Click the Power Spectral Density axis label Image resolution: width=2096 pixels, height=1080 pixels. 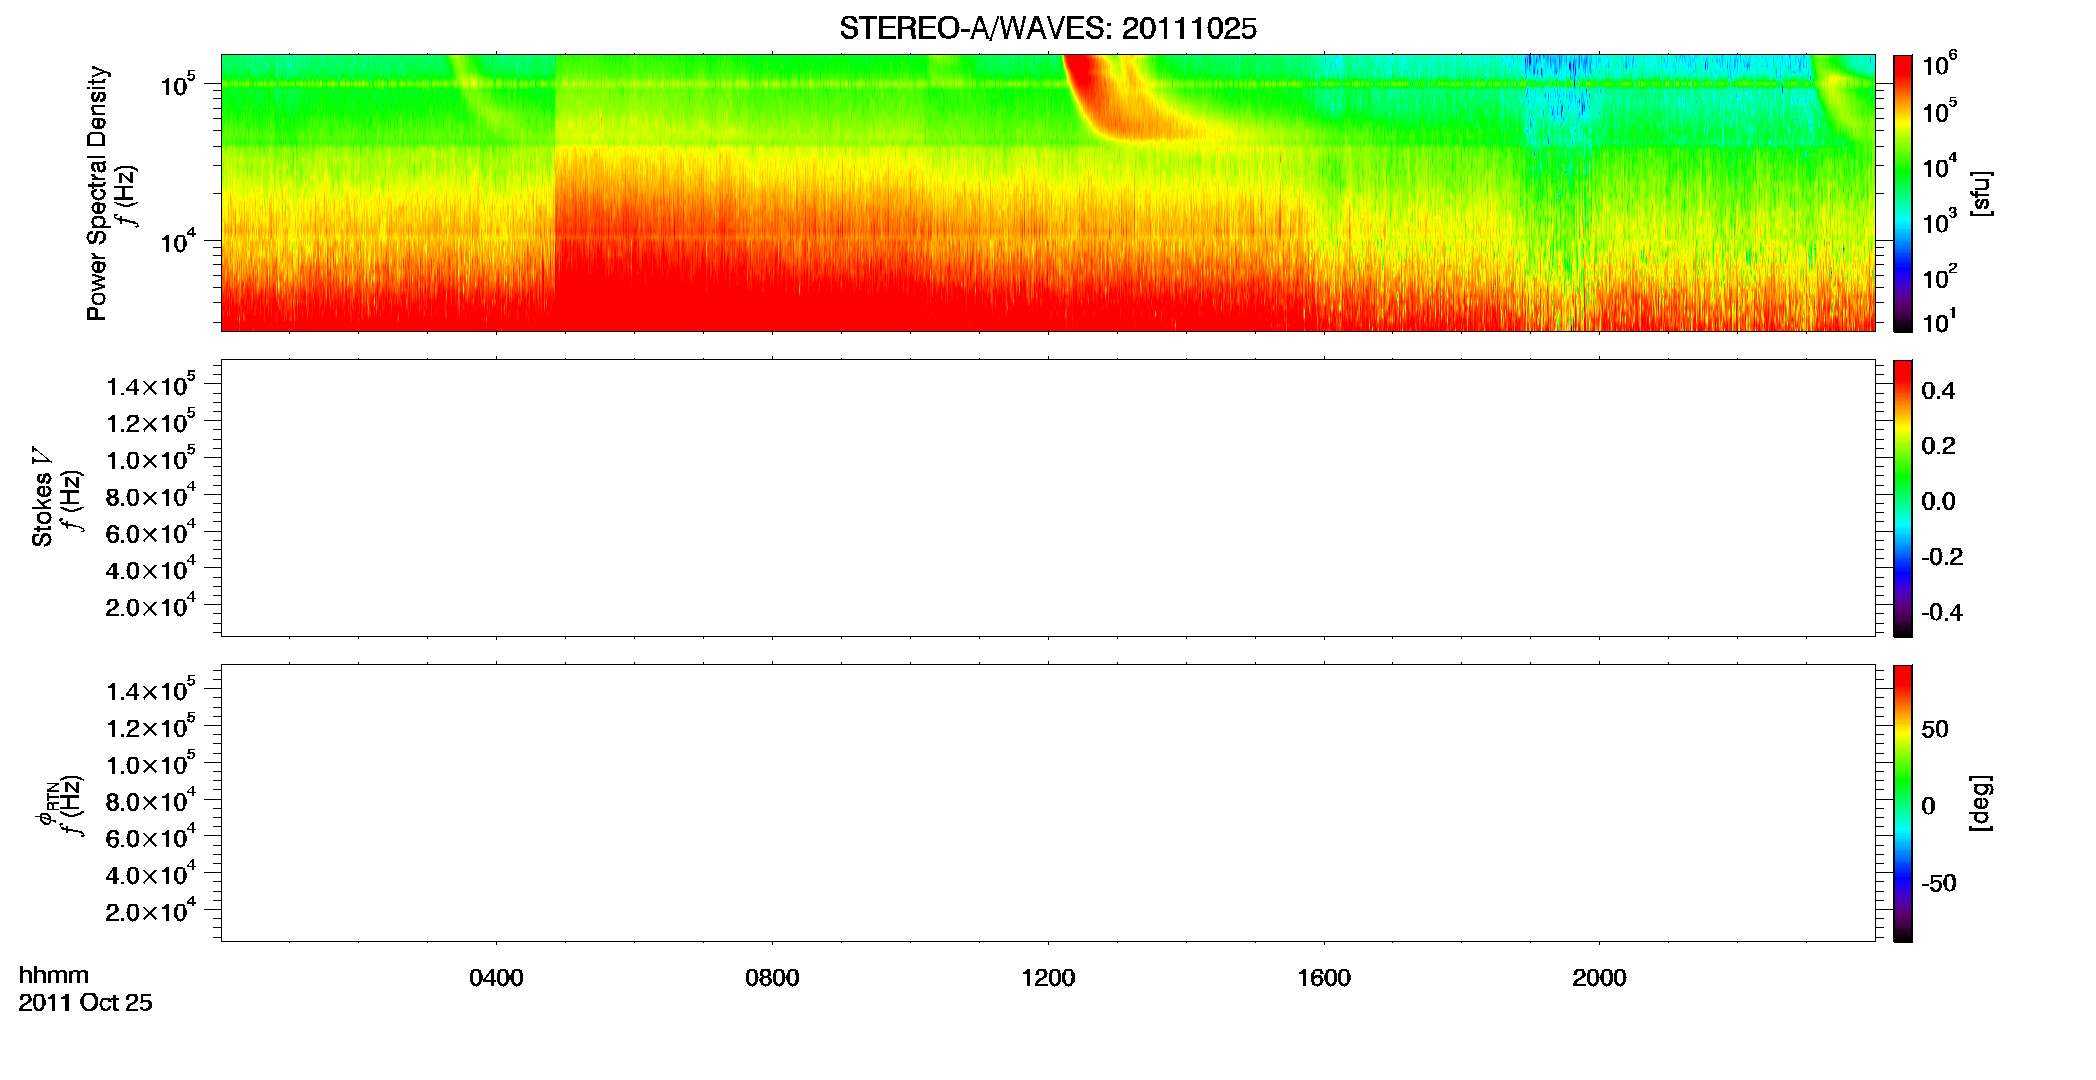(97, 193)
